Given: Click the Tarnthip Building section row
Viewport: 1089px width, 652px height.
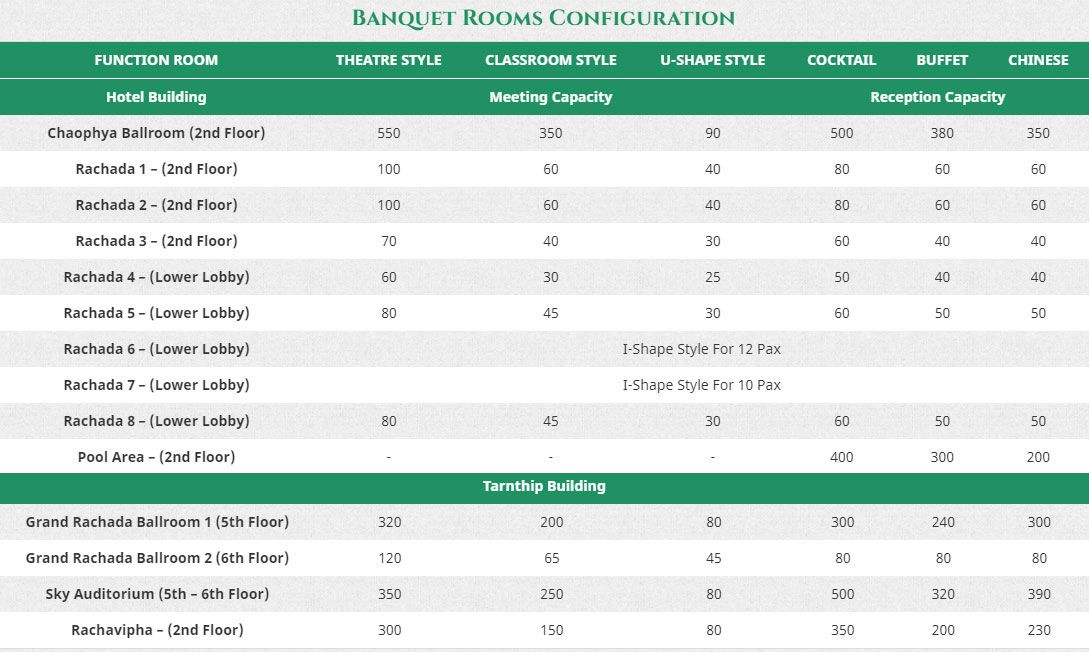Looking at the screenshot, I should (544, 486).
